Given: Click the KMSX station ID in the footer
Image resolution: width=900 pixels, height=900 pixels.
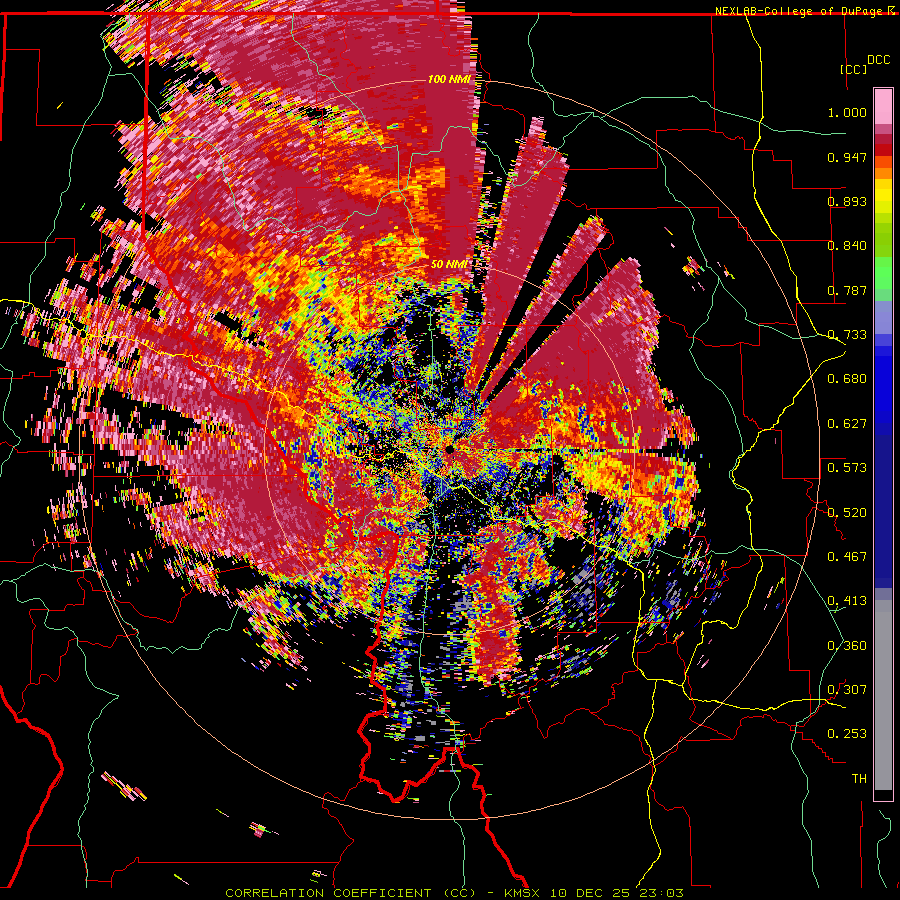Looking at the screenshot, I should [x=524, y=893].
